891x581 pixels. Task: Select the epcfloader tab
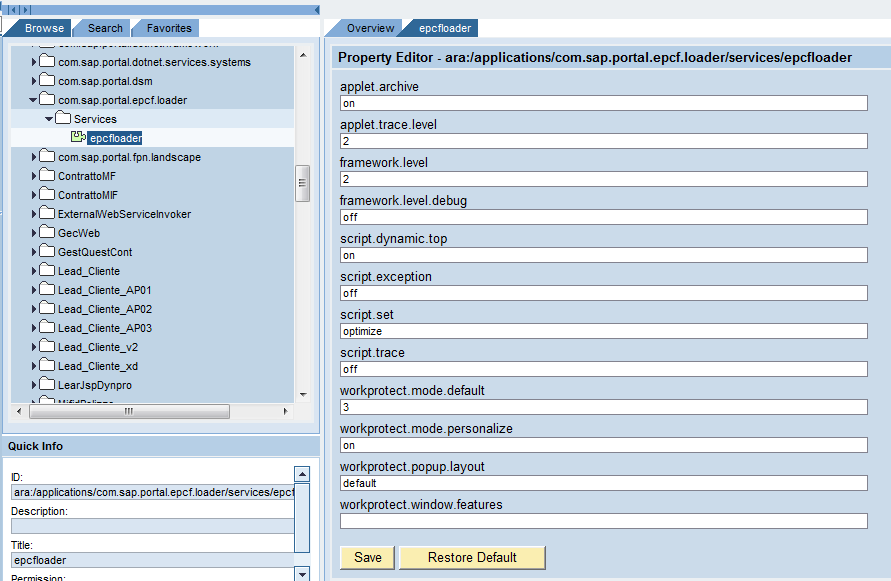(445, 28)
